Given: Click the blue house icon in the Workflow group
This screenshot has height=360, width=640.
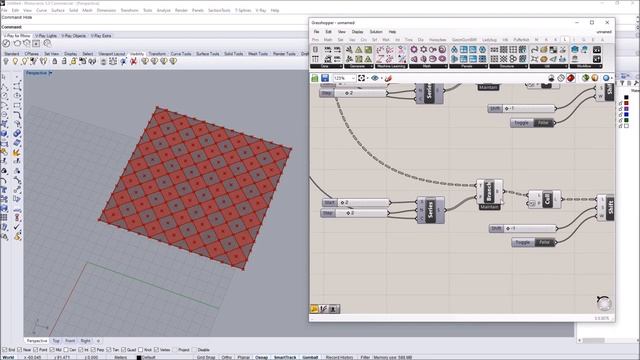Looking at the screenshot, I should pyautogui.click(x=575, y=50).
